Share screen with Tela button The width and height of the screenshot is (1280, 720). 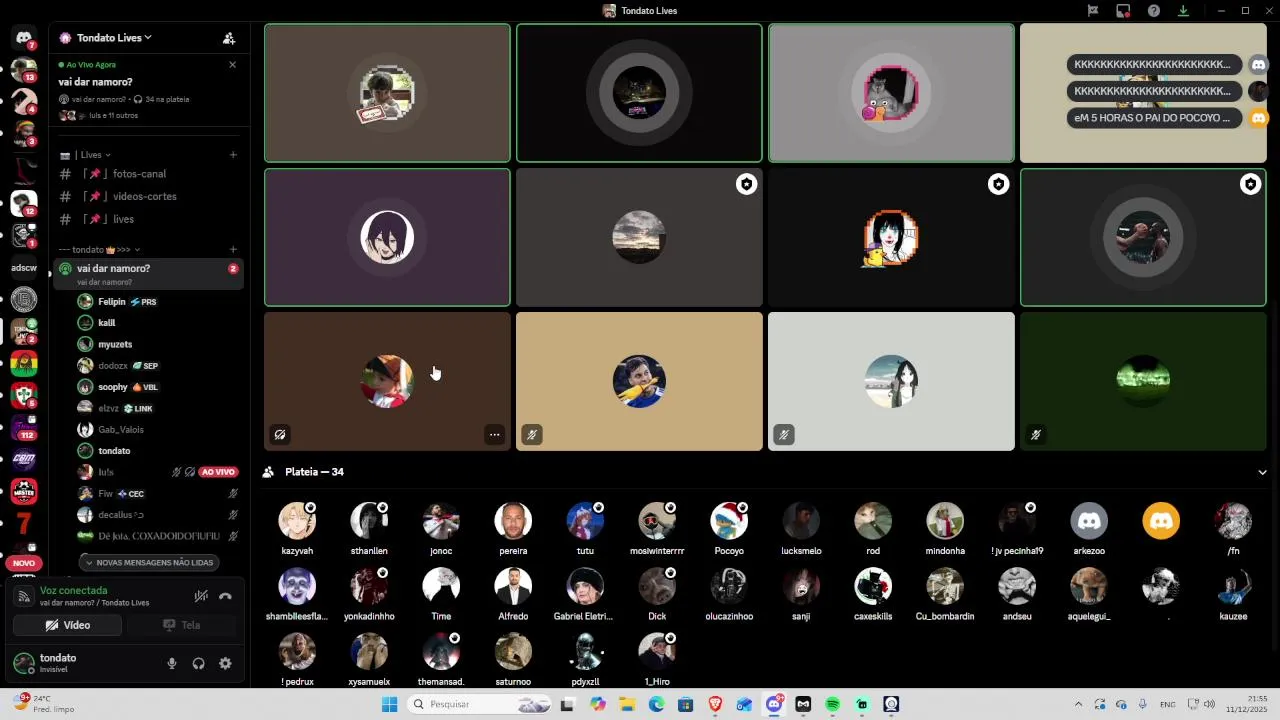coord(181,625)
